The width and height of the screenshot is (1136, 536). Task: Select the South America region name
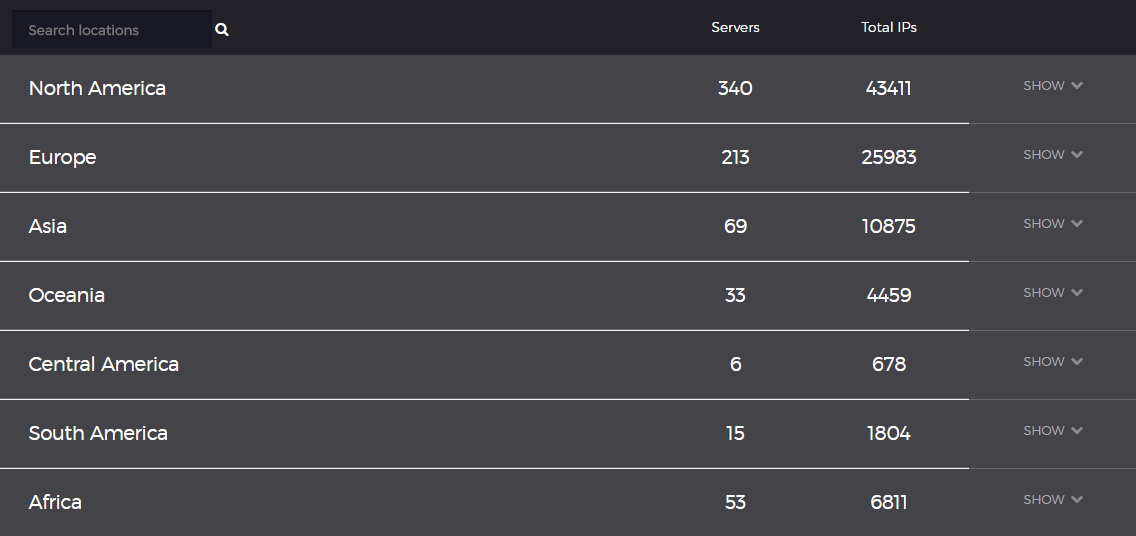(98, 433)
